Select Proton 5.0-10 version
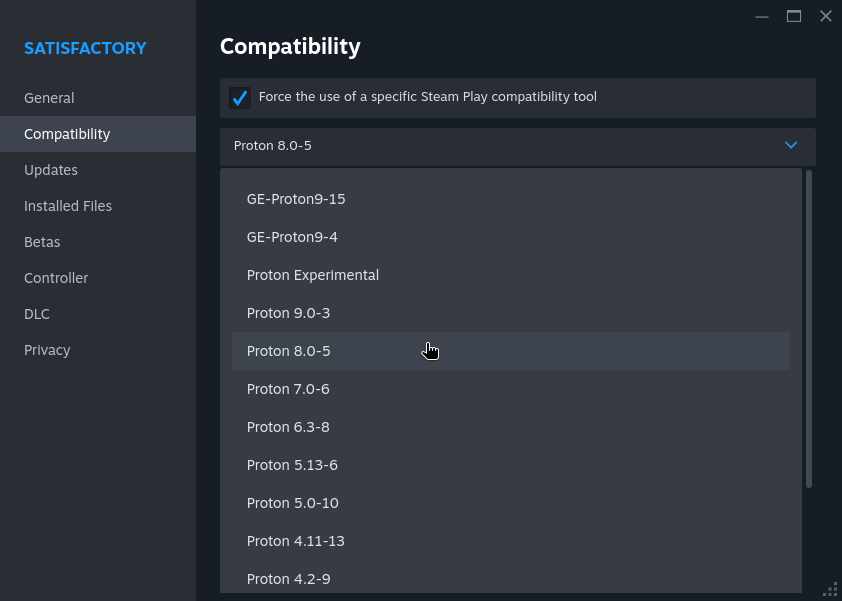Viewport: 842px width, 601px height. coord(511,503)
